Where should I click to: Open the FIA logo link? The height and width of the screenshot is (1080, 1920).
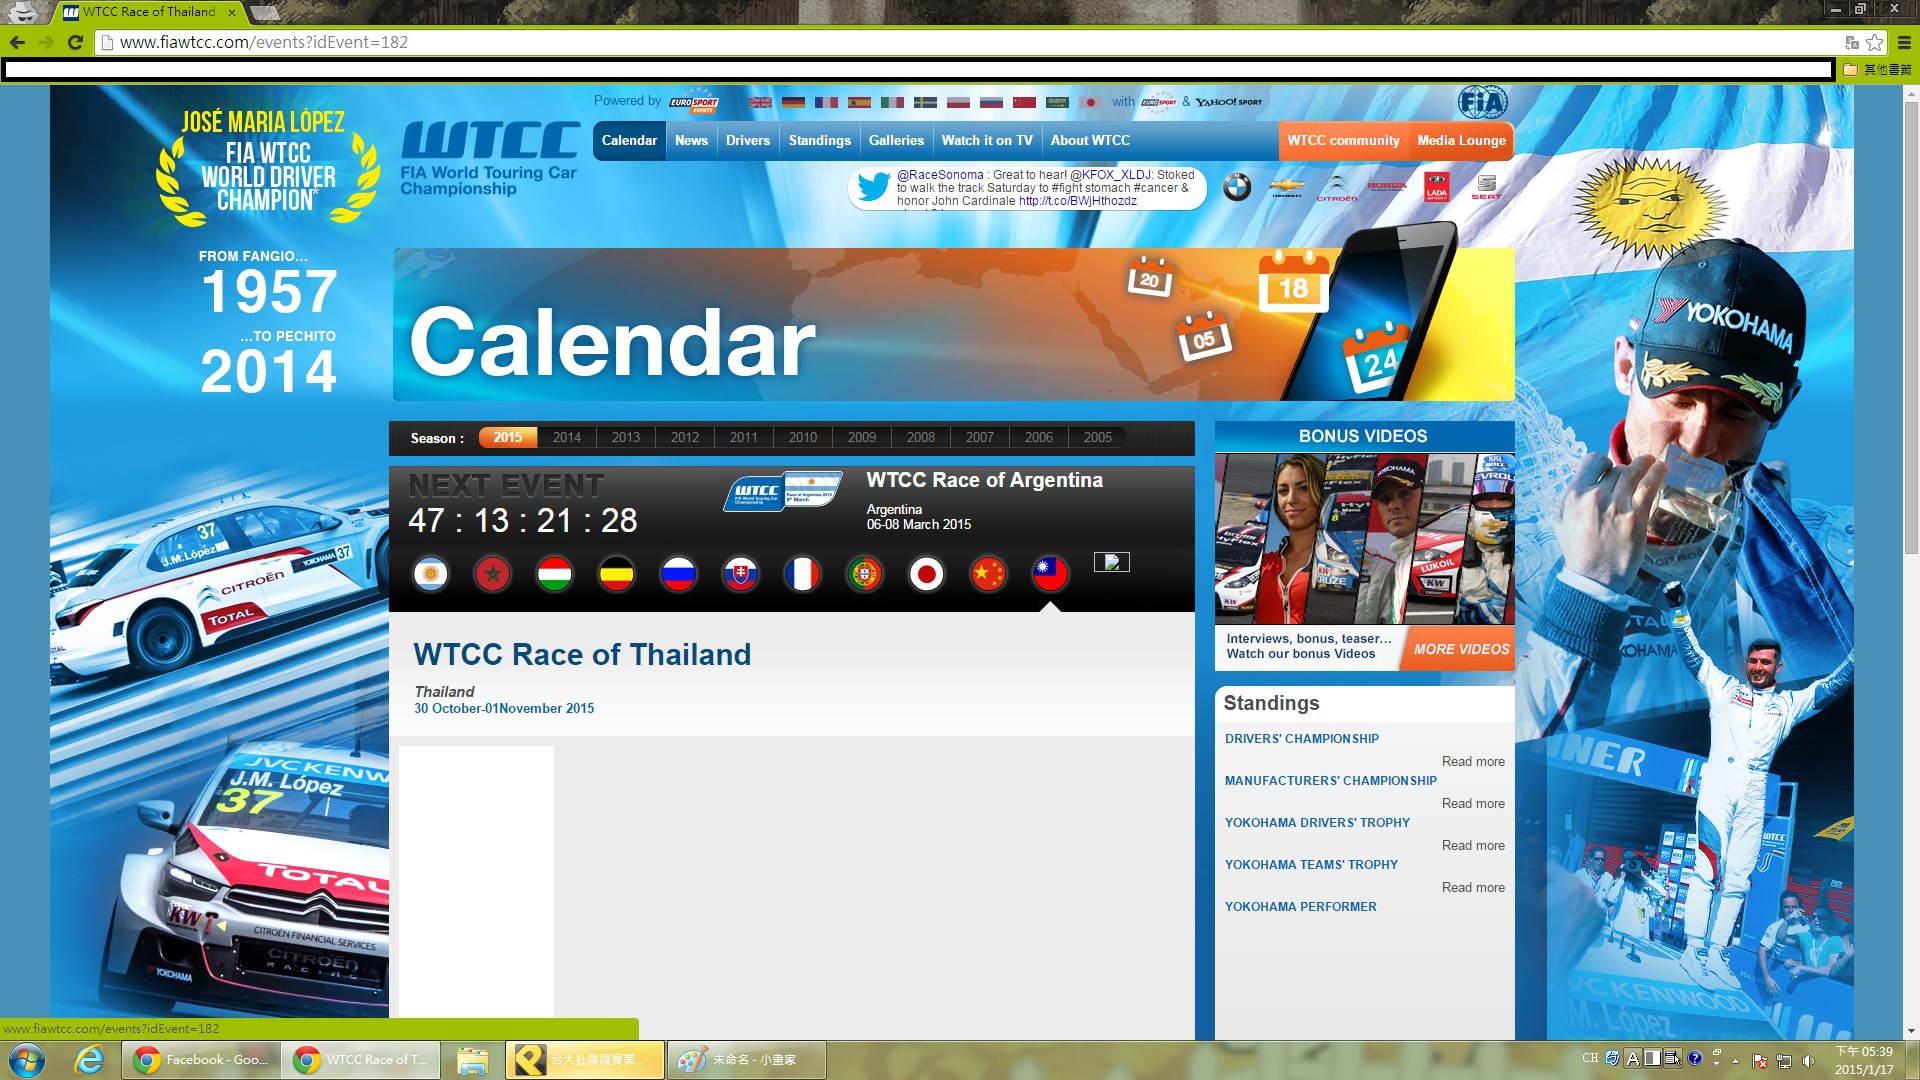pyautogui.click(x=1482, y=102)
